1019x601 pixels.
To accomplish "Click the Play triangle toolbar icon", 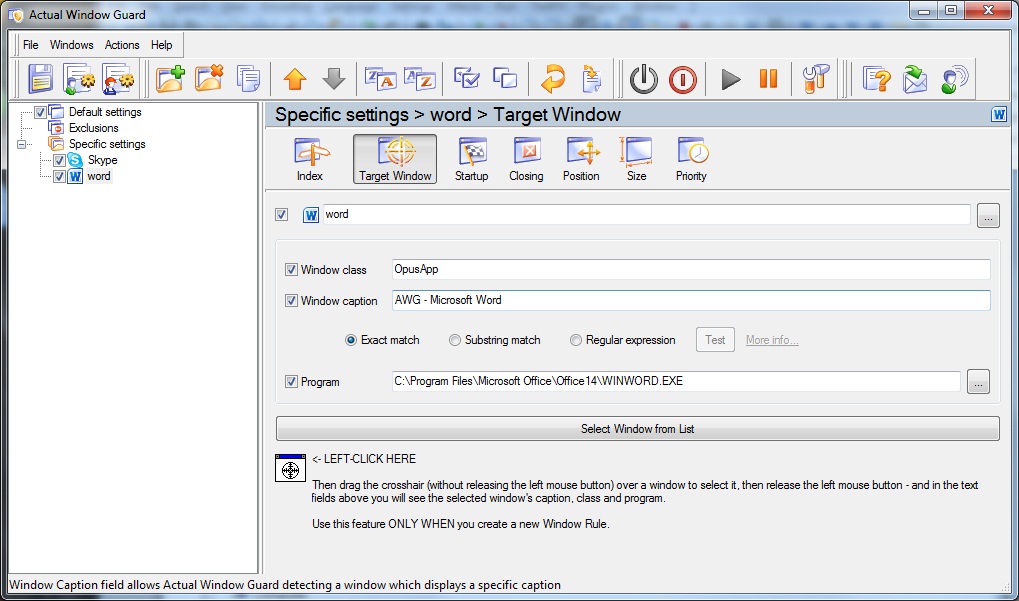I will point(730,79).
